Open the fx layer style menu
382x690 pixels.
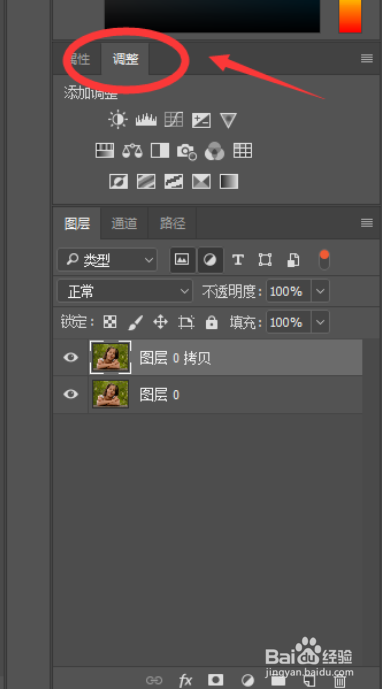point(186,680)
